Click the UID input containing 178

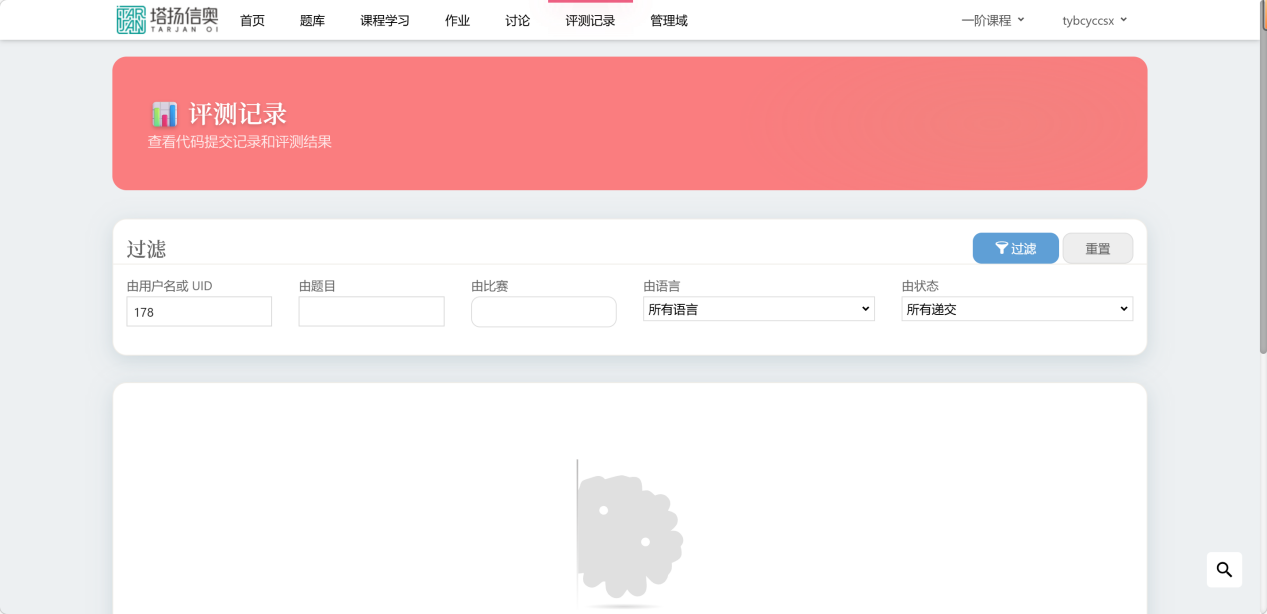tap(198, 311)
